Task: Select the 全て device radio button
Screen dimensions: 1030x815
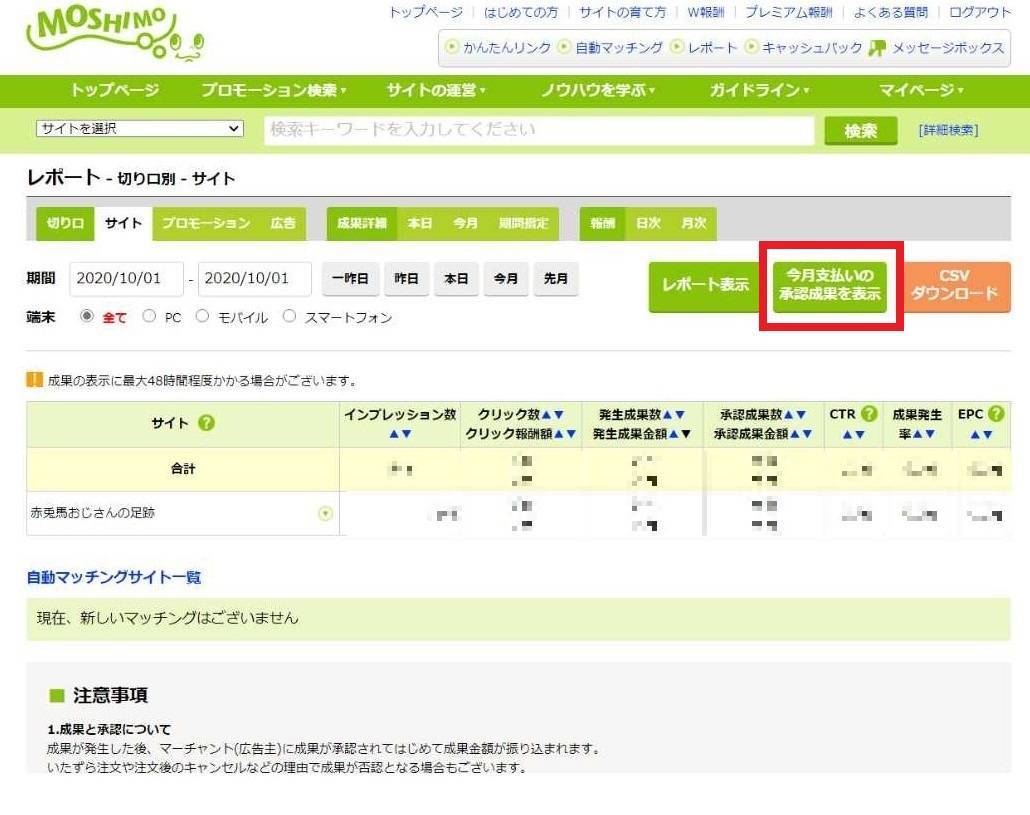Action: 87,317
